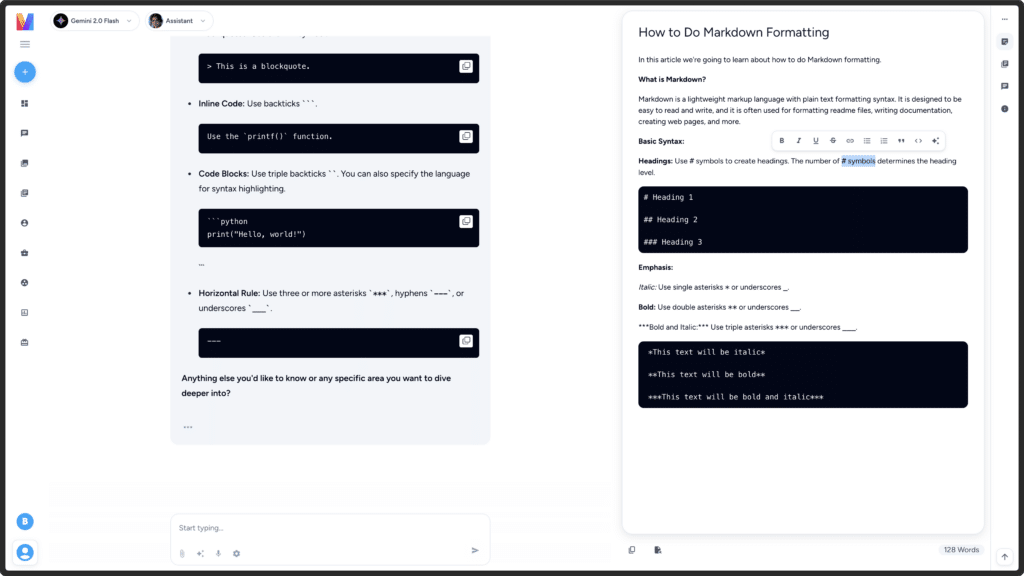Apply Bold in the floating format toolbar

click(x=782, y=141)
